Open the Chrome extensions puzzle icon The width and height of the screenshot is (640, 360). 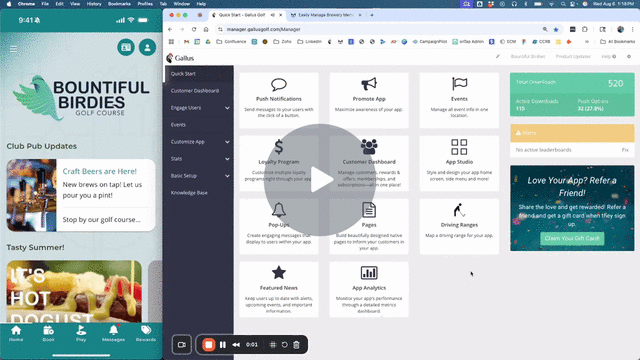pos(585,29)
